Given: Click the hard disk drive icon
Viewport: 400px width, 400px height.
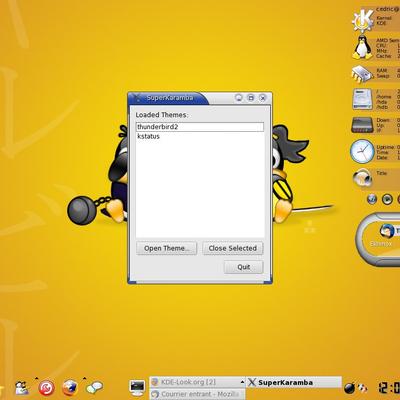Looking at the screenshot, I should click(362, 99).
